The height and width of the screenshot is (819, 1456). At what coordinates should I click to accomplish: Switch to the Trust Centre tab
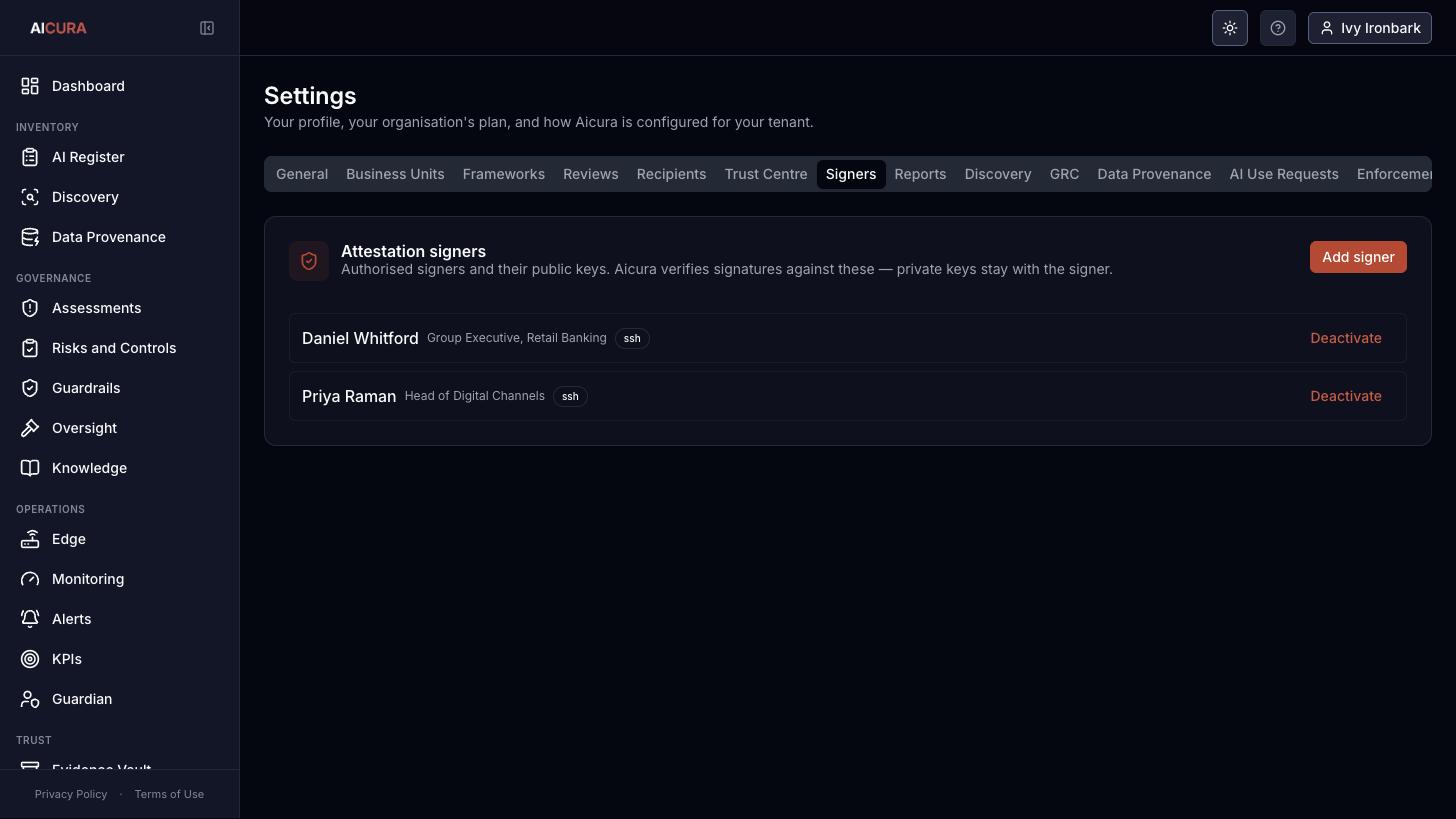coord(766,174)
